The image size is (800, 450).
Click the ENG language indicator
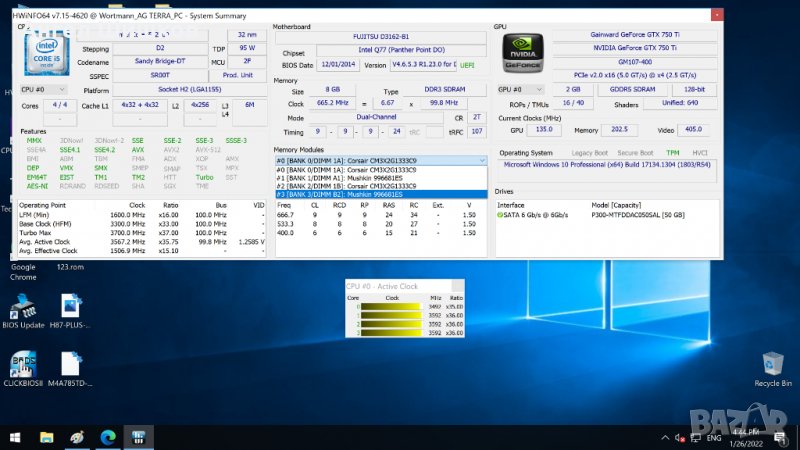[715, 437]
